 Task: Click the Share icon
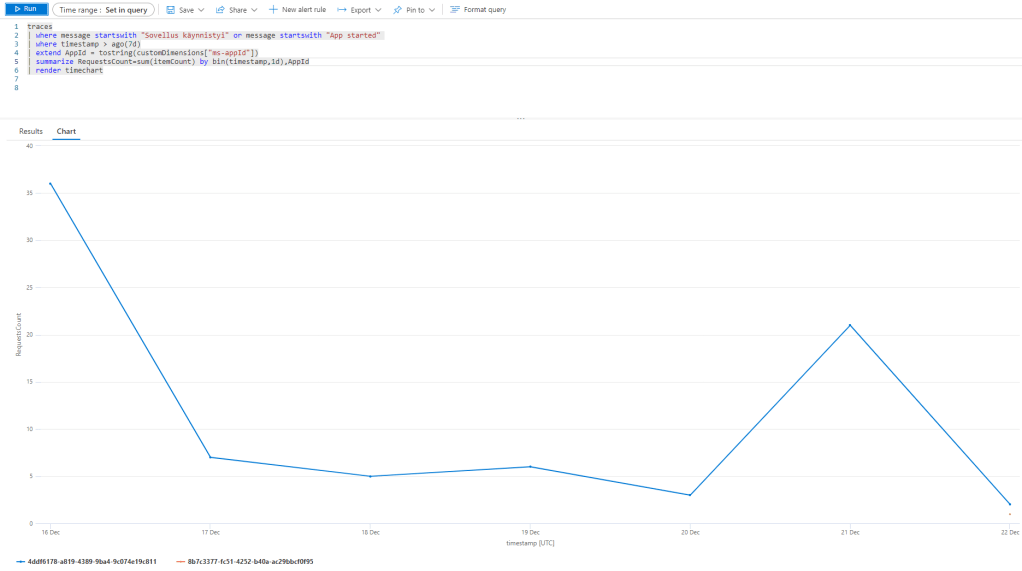coord(220,9)
